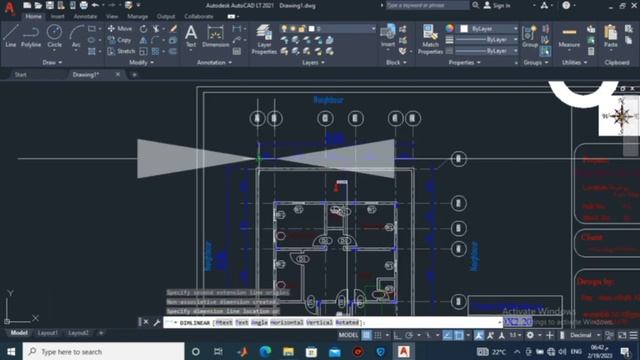
Task: Toggle ortho mode in status bar
Action: point(397,335)
